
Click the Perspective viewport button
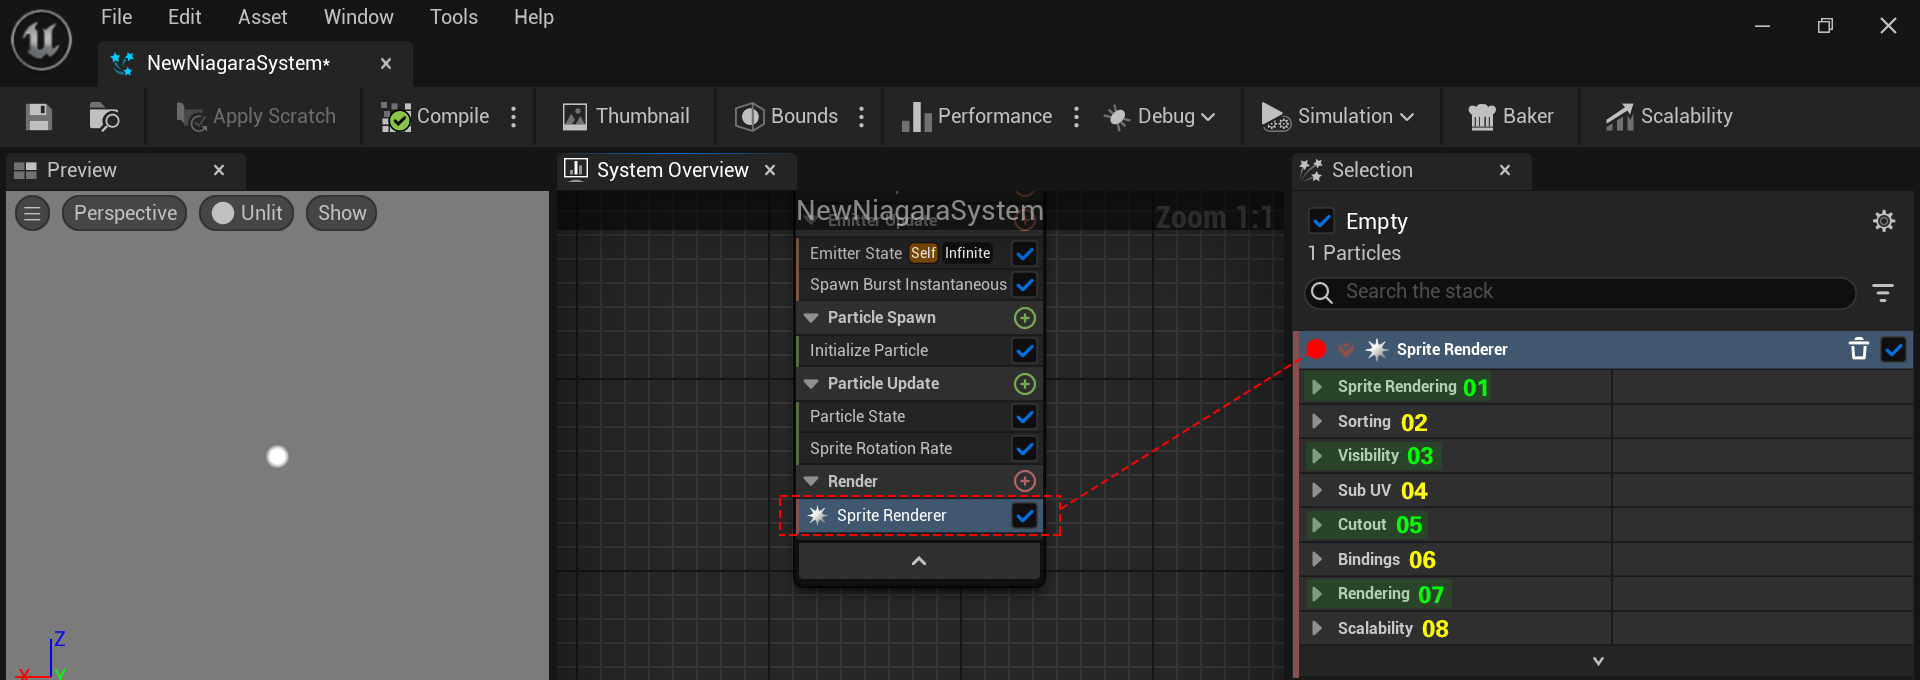click(x=125, y=213)
